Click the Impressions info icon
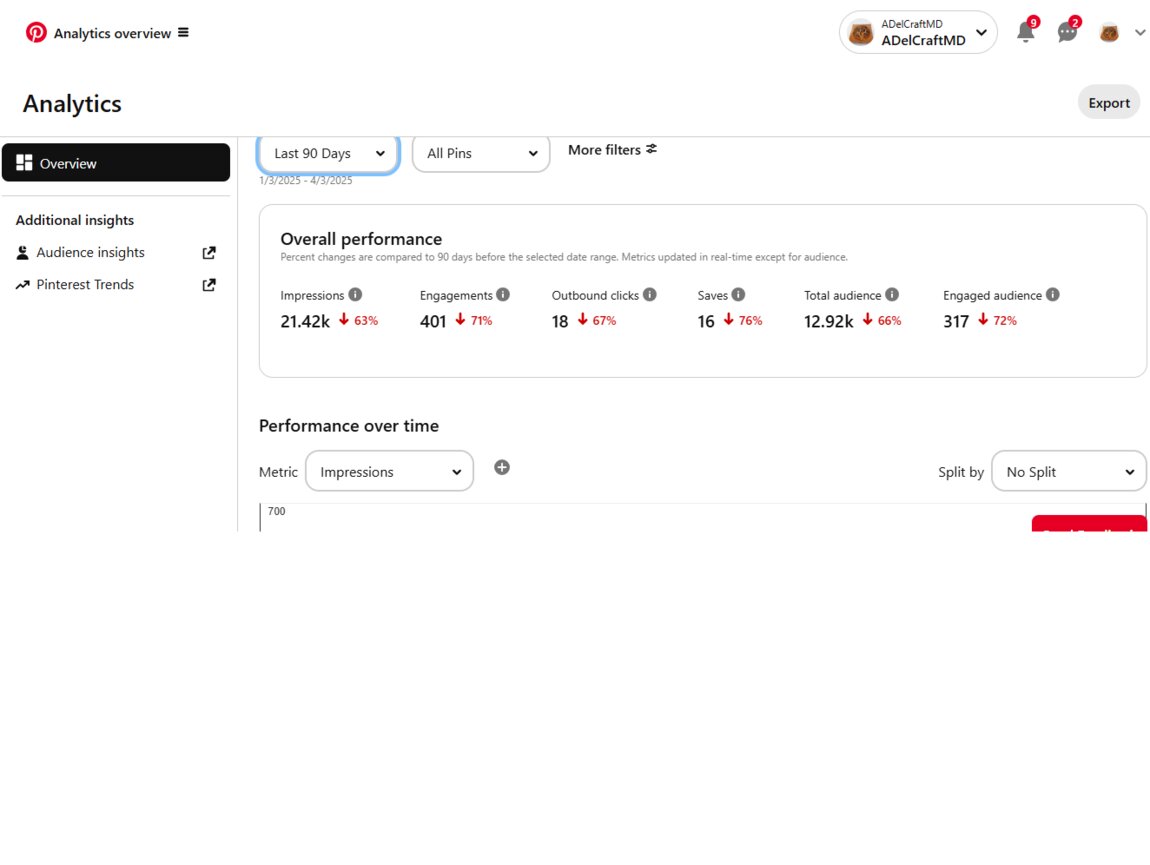 pos(355,295)
